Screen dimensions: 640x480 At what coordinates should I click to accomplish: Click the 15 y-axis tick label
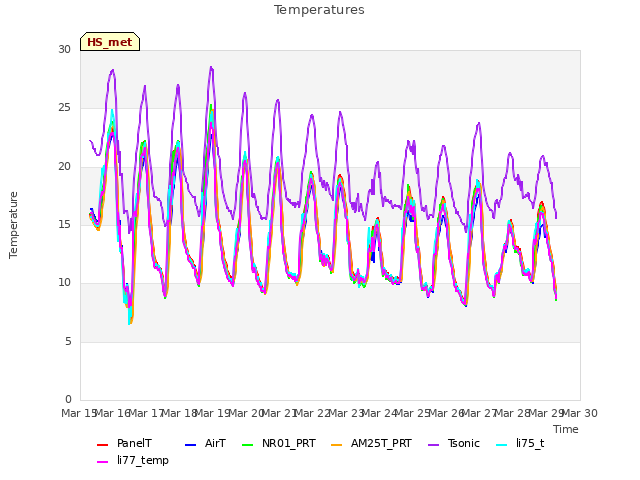(x=64, y=225)
